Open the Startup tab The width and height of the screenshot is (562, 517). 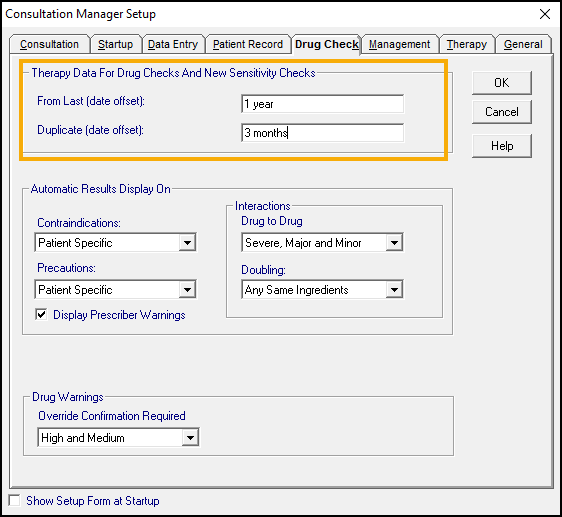point(115,44)
